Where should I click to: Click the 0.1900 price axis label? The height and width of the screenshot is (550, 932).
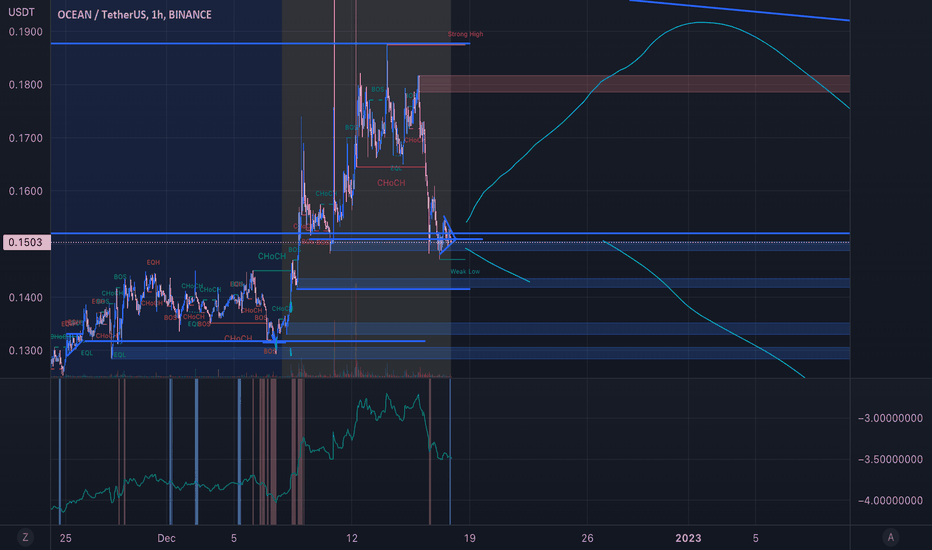[x=26, y=32]
